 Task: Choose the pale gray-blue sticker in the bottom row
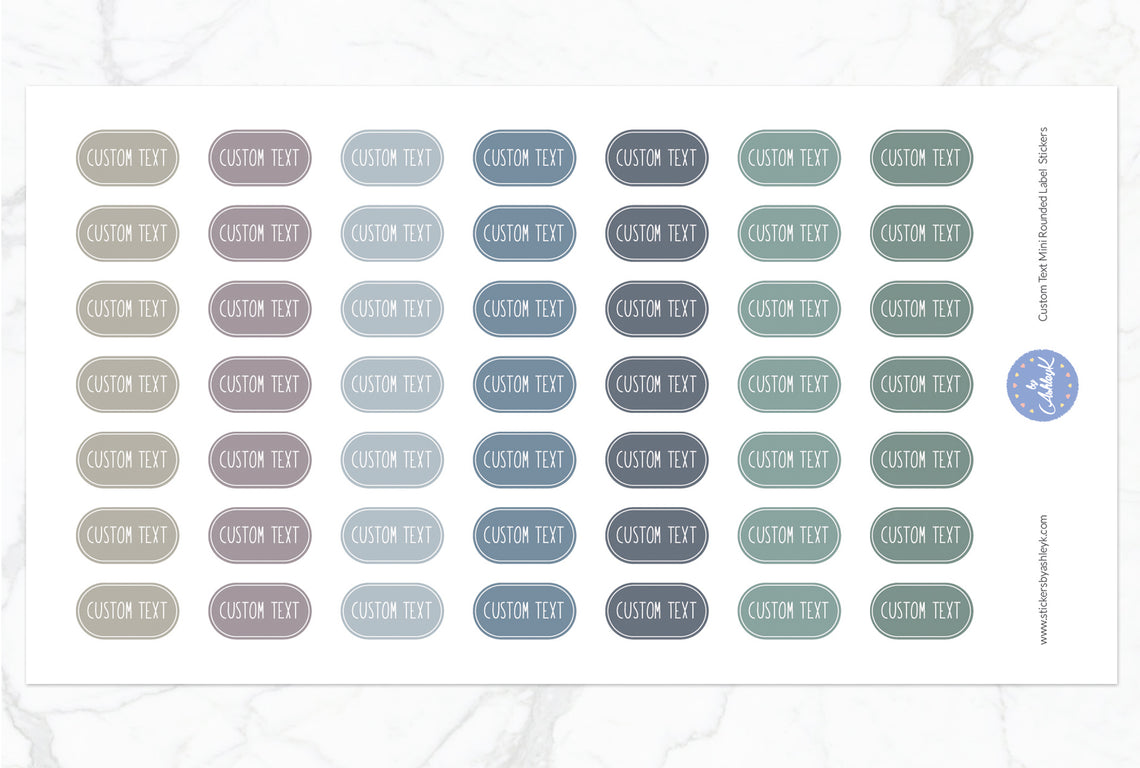[392, 611]
